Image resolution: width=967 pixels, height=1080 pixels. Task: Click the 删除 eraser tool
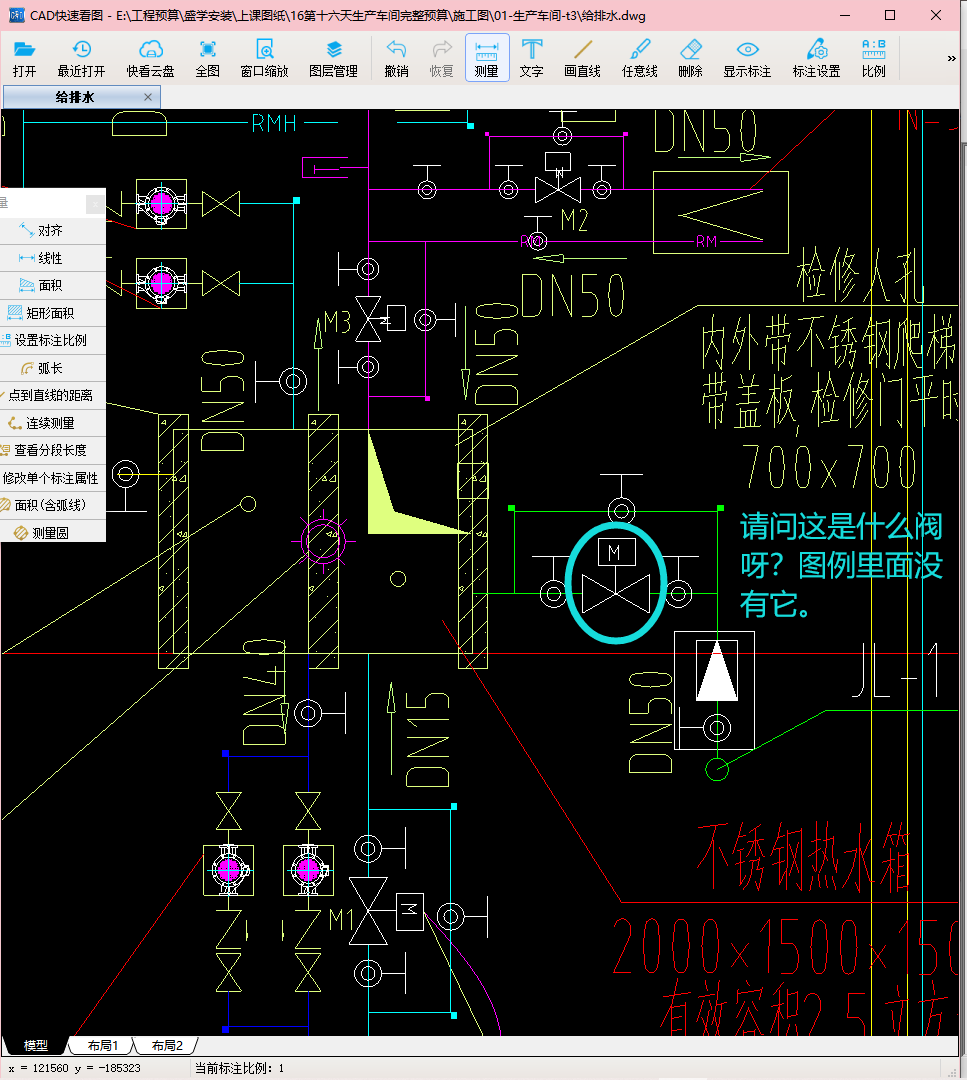click(x=690, y=58)
